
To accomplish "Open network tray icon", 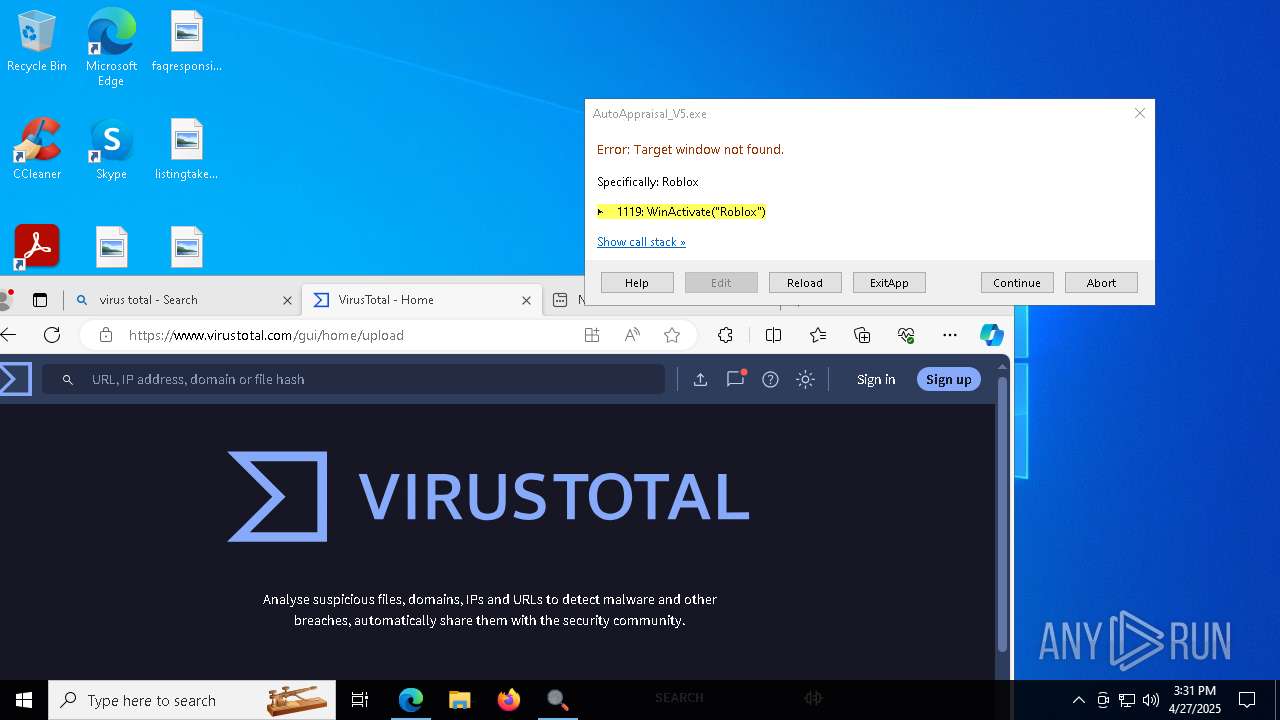I will point(1127,700).
